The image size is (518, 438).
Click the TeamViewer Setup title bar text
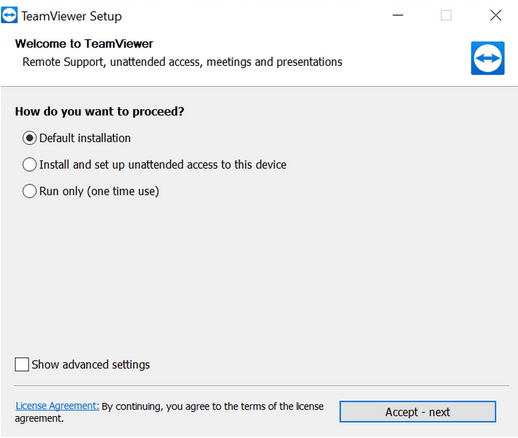(x=72, y=16)
